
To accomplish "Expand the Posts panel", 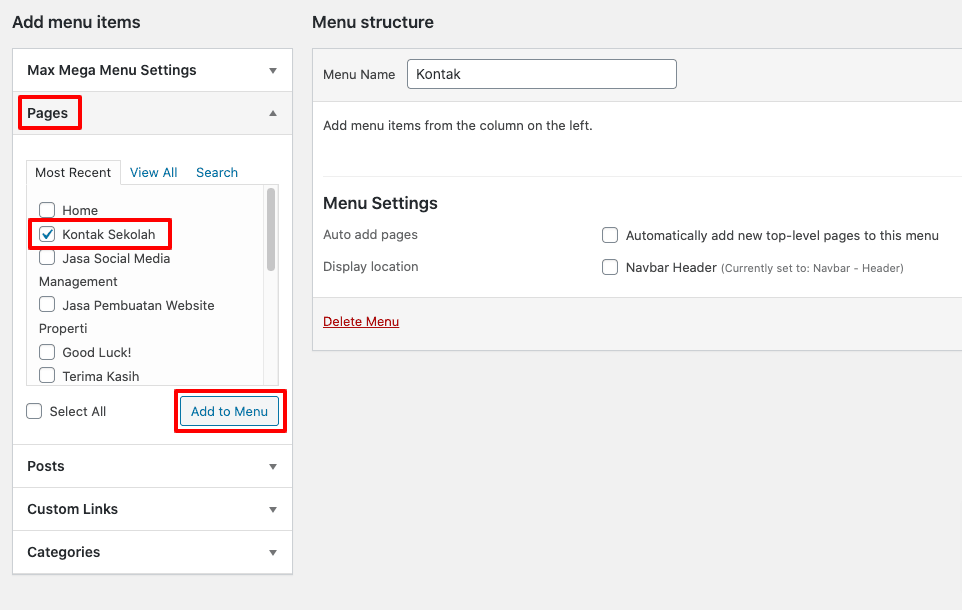I will [272, 467].
